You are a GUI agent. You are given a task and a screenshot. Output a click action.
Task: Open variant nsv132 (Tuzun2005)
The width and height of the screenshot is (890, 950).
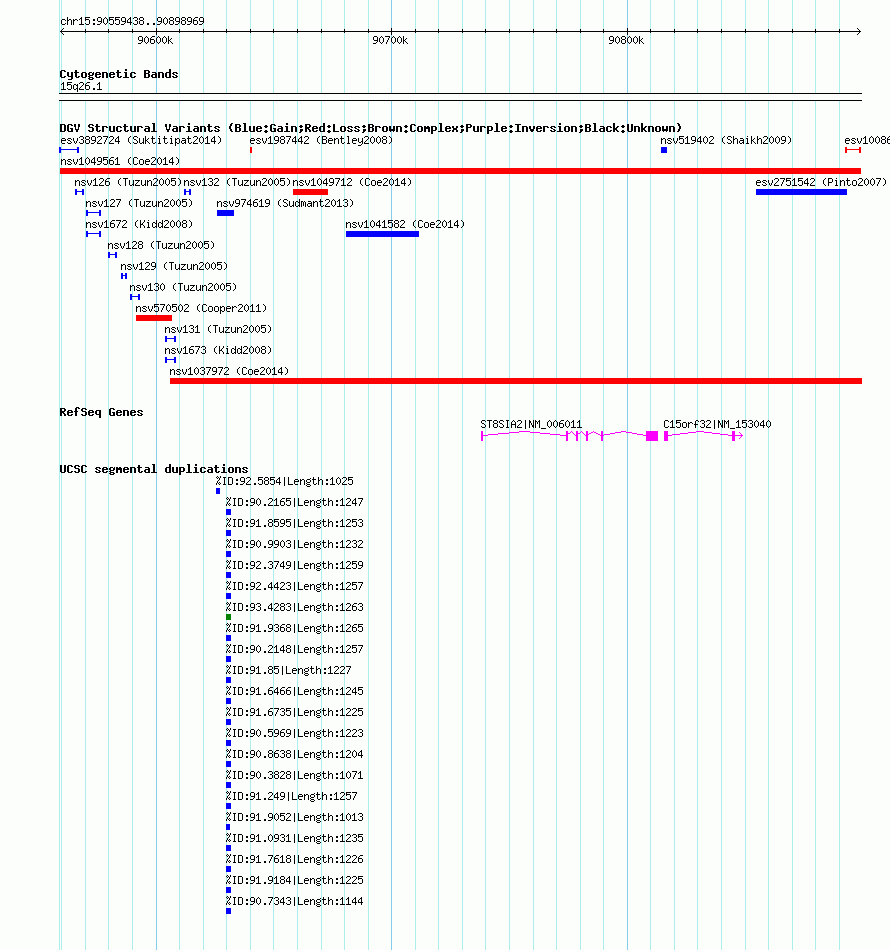point(237,182)
